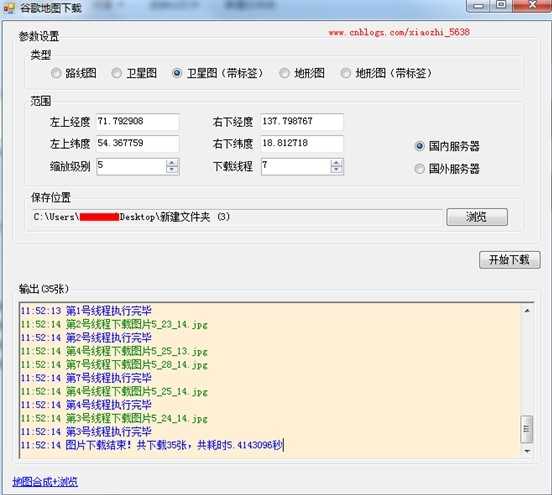
Task: Open the 地图合成+浏览 link
Action: point(45,481)
